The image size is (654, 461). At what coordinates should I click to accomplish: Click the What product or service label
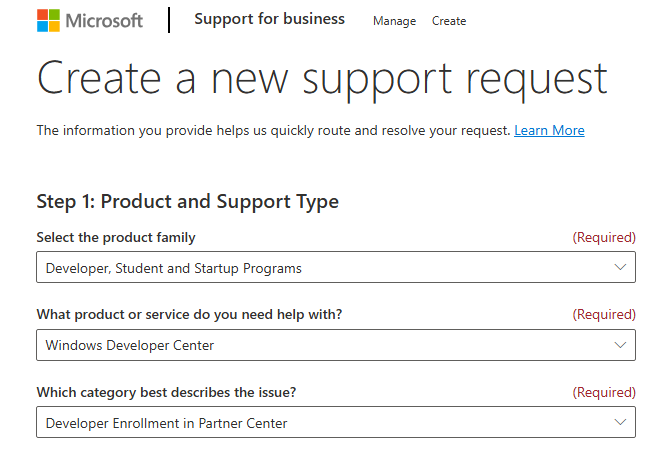click(x=189, y=314)
